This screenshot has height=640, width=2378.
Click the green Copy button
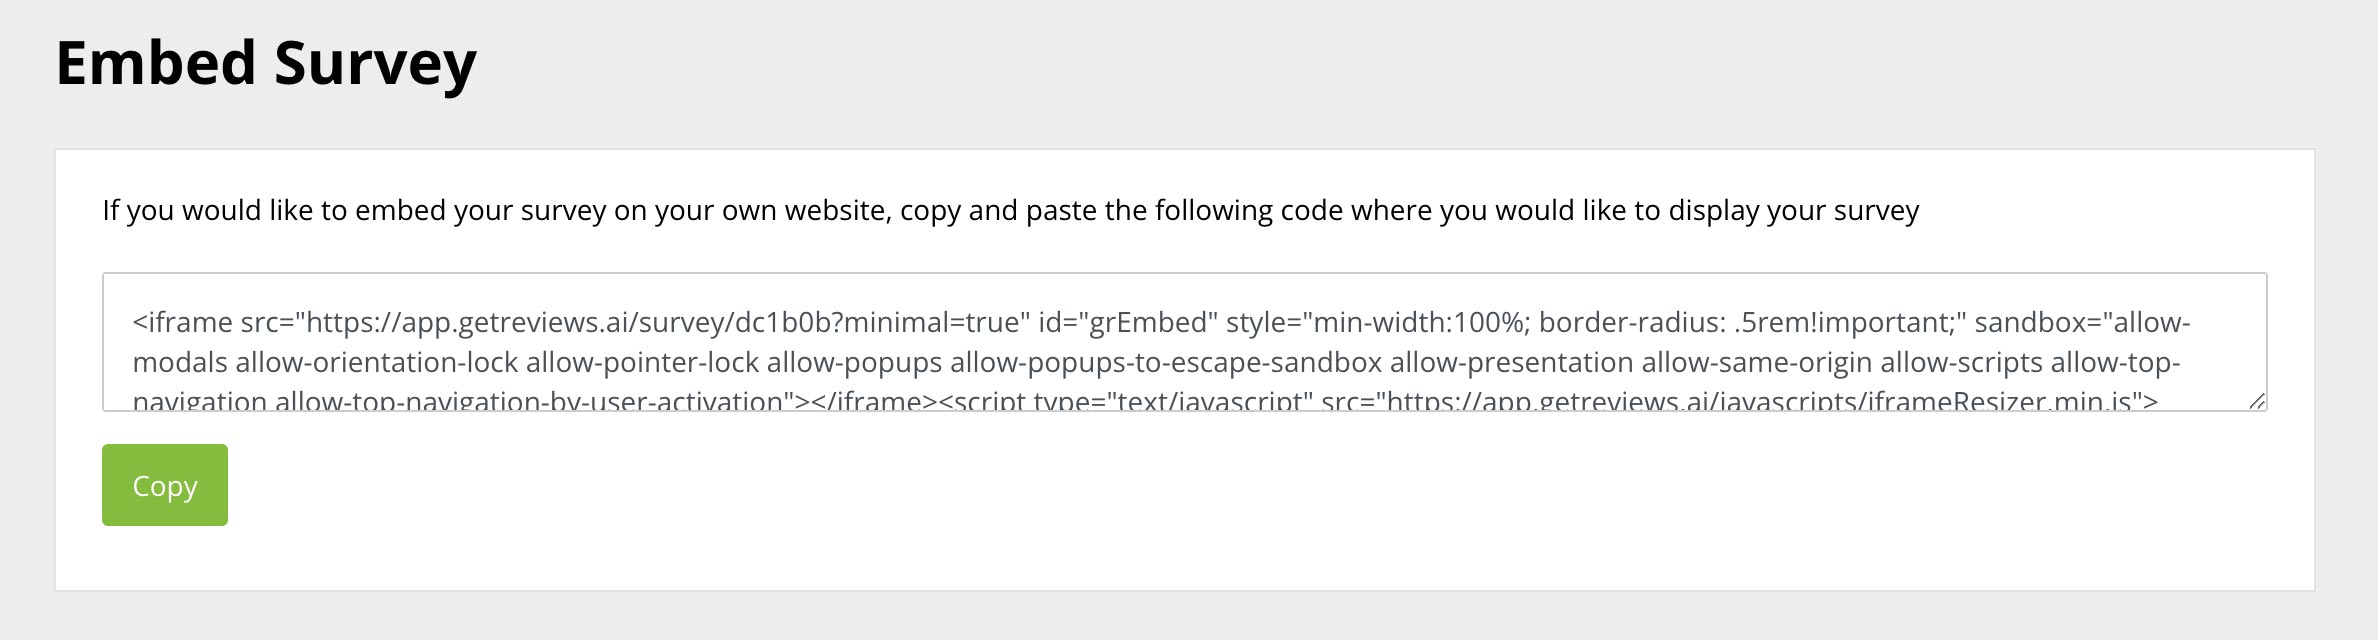point(164,485)
